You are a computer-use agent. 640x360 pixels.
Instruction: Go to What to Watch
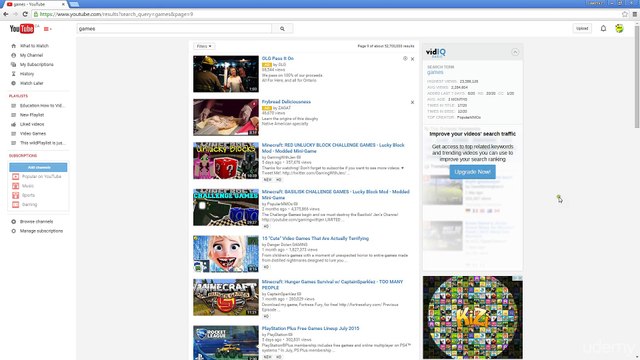(34, 46)
